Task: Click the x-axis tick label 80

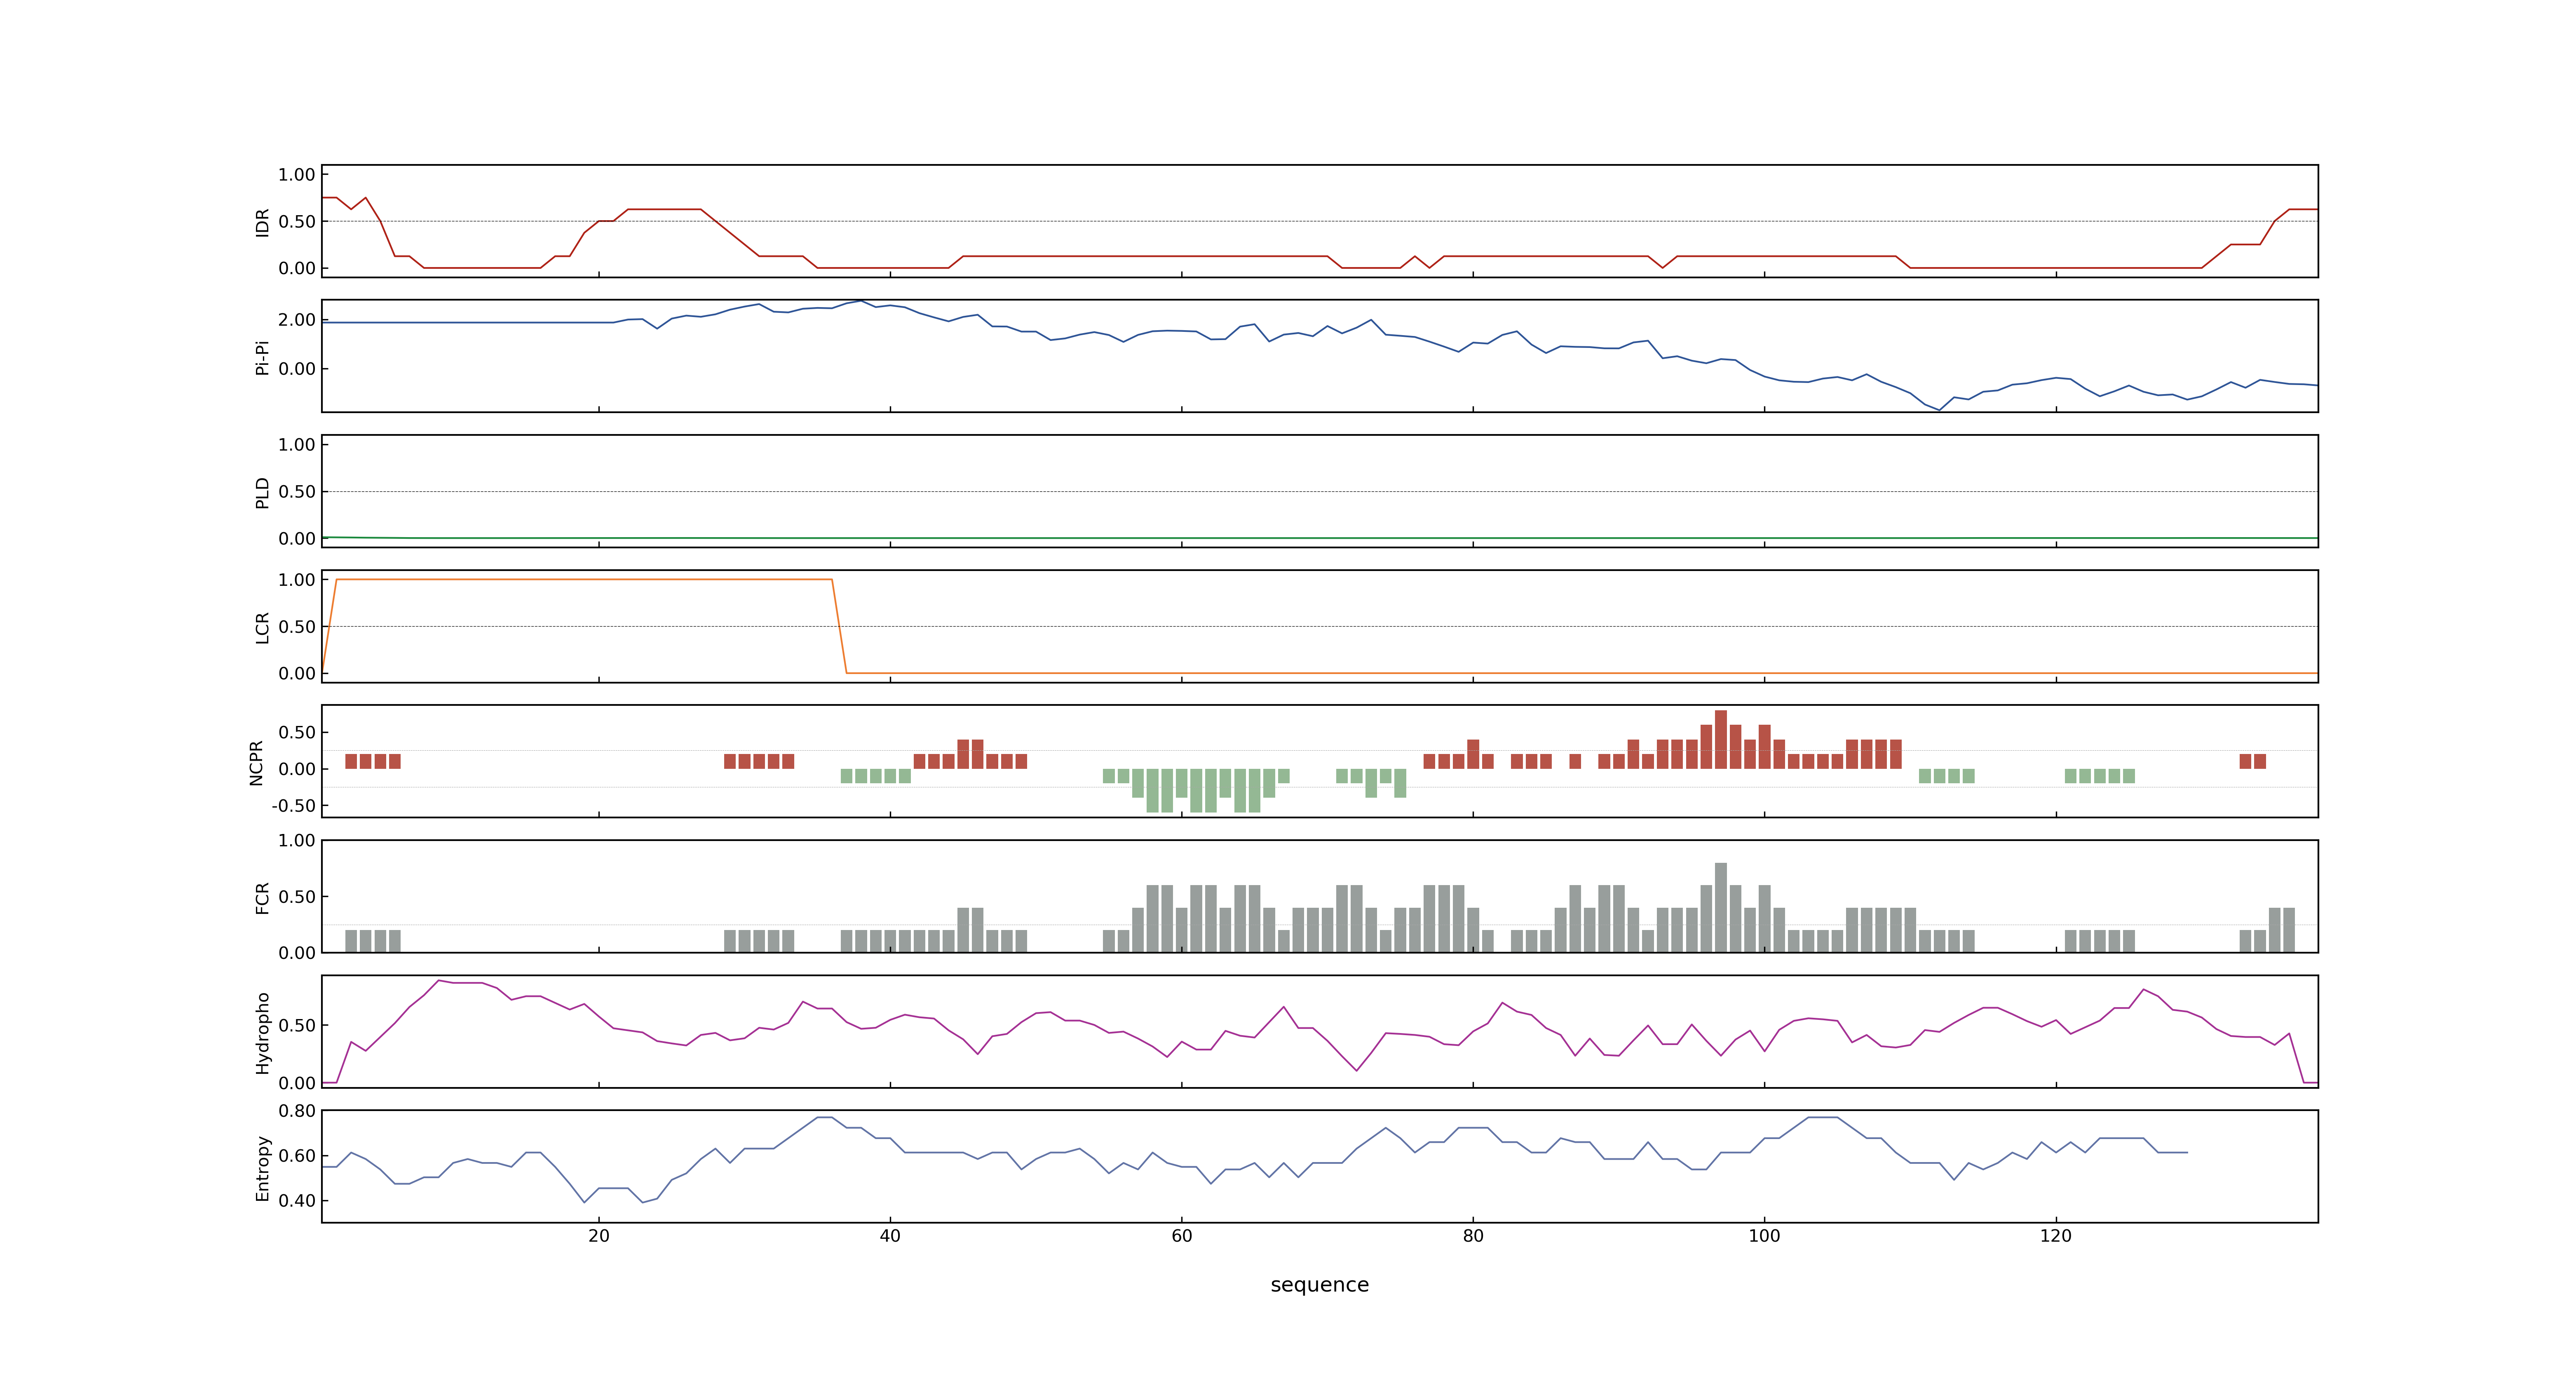Action: click(1473, 1236)
